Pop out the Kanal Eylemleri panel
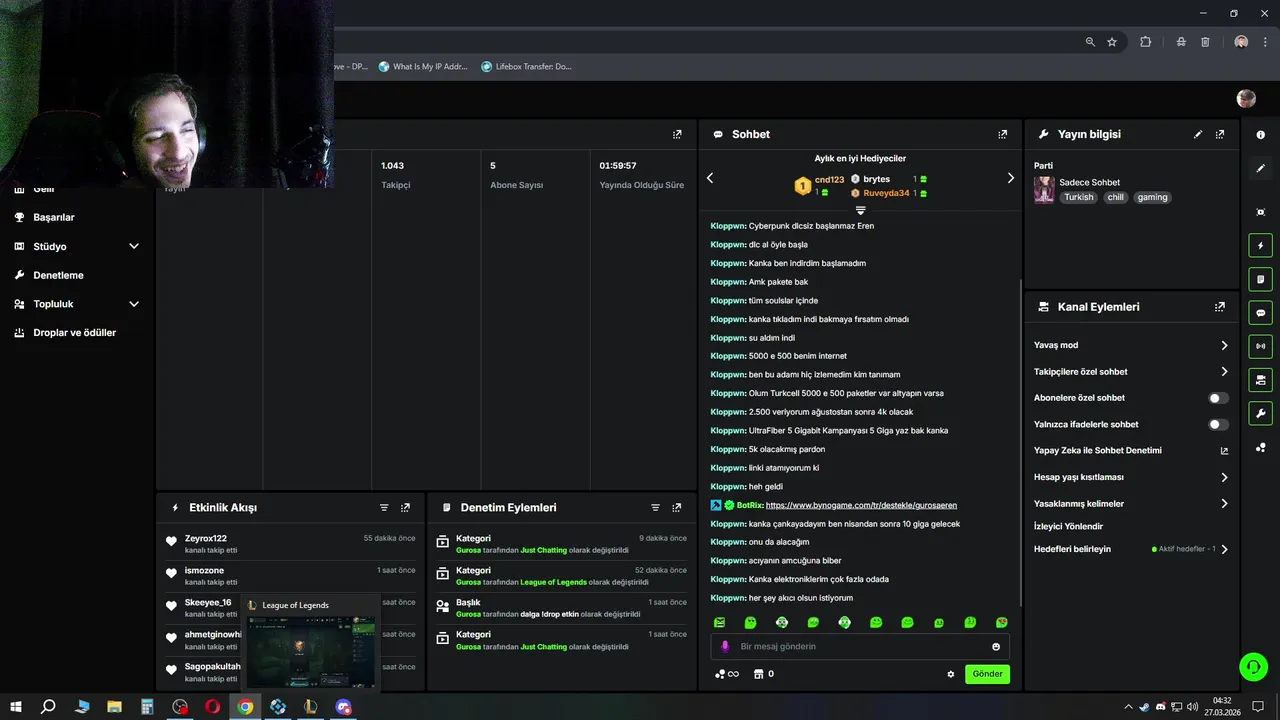The width and height of the screenshot is (1280, 720). pyautogui.click(x=1220, y=307)
